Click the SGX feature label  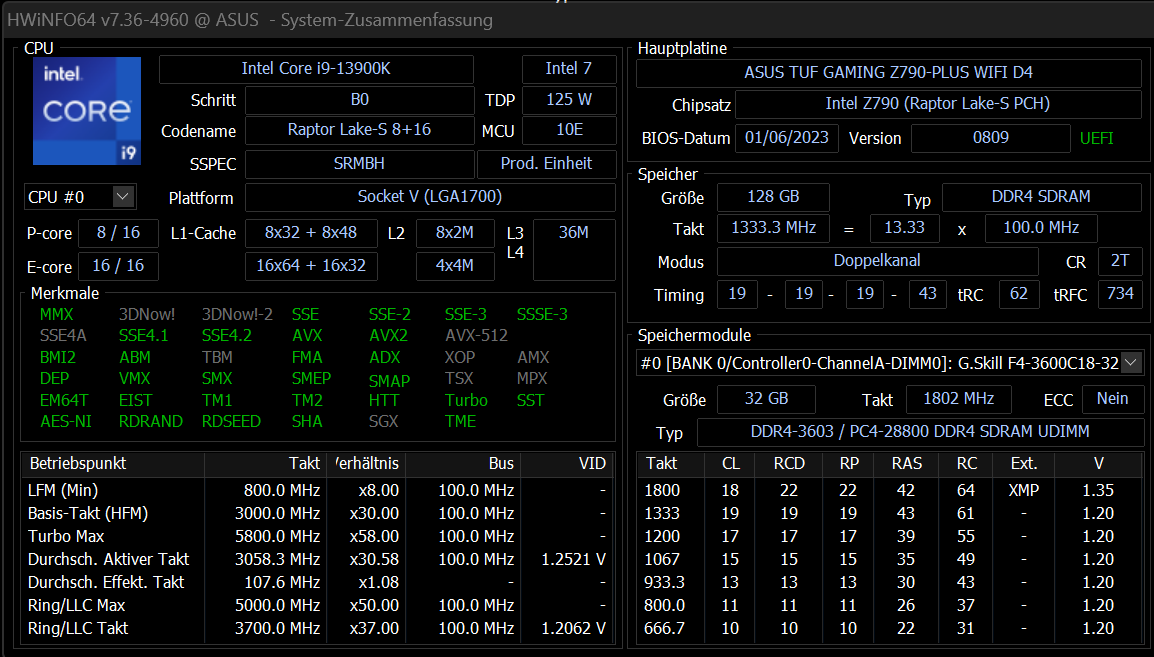tap(383, 422)
